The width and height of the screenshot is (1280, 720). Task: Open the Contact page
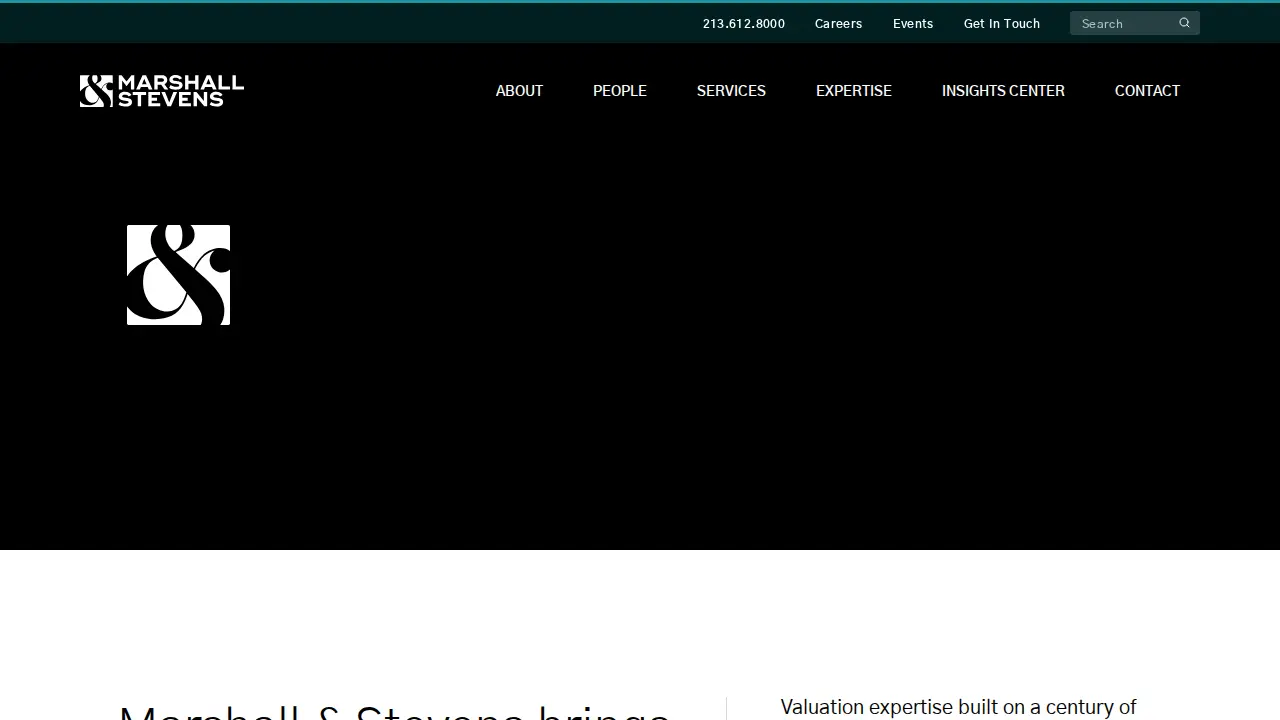tap(1147, 91)
